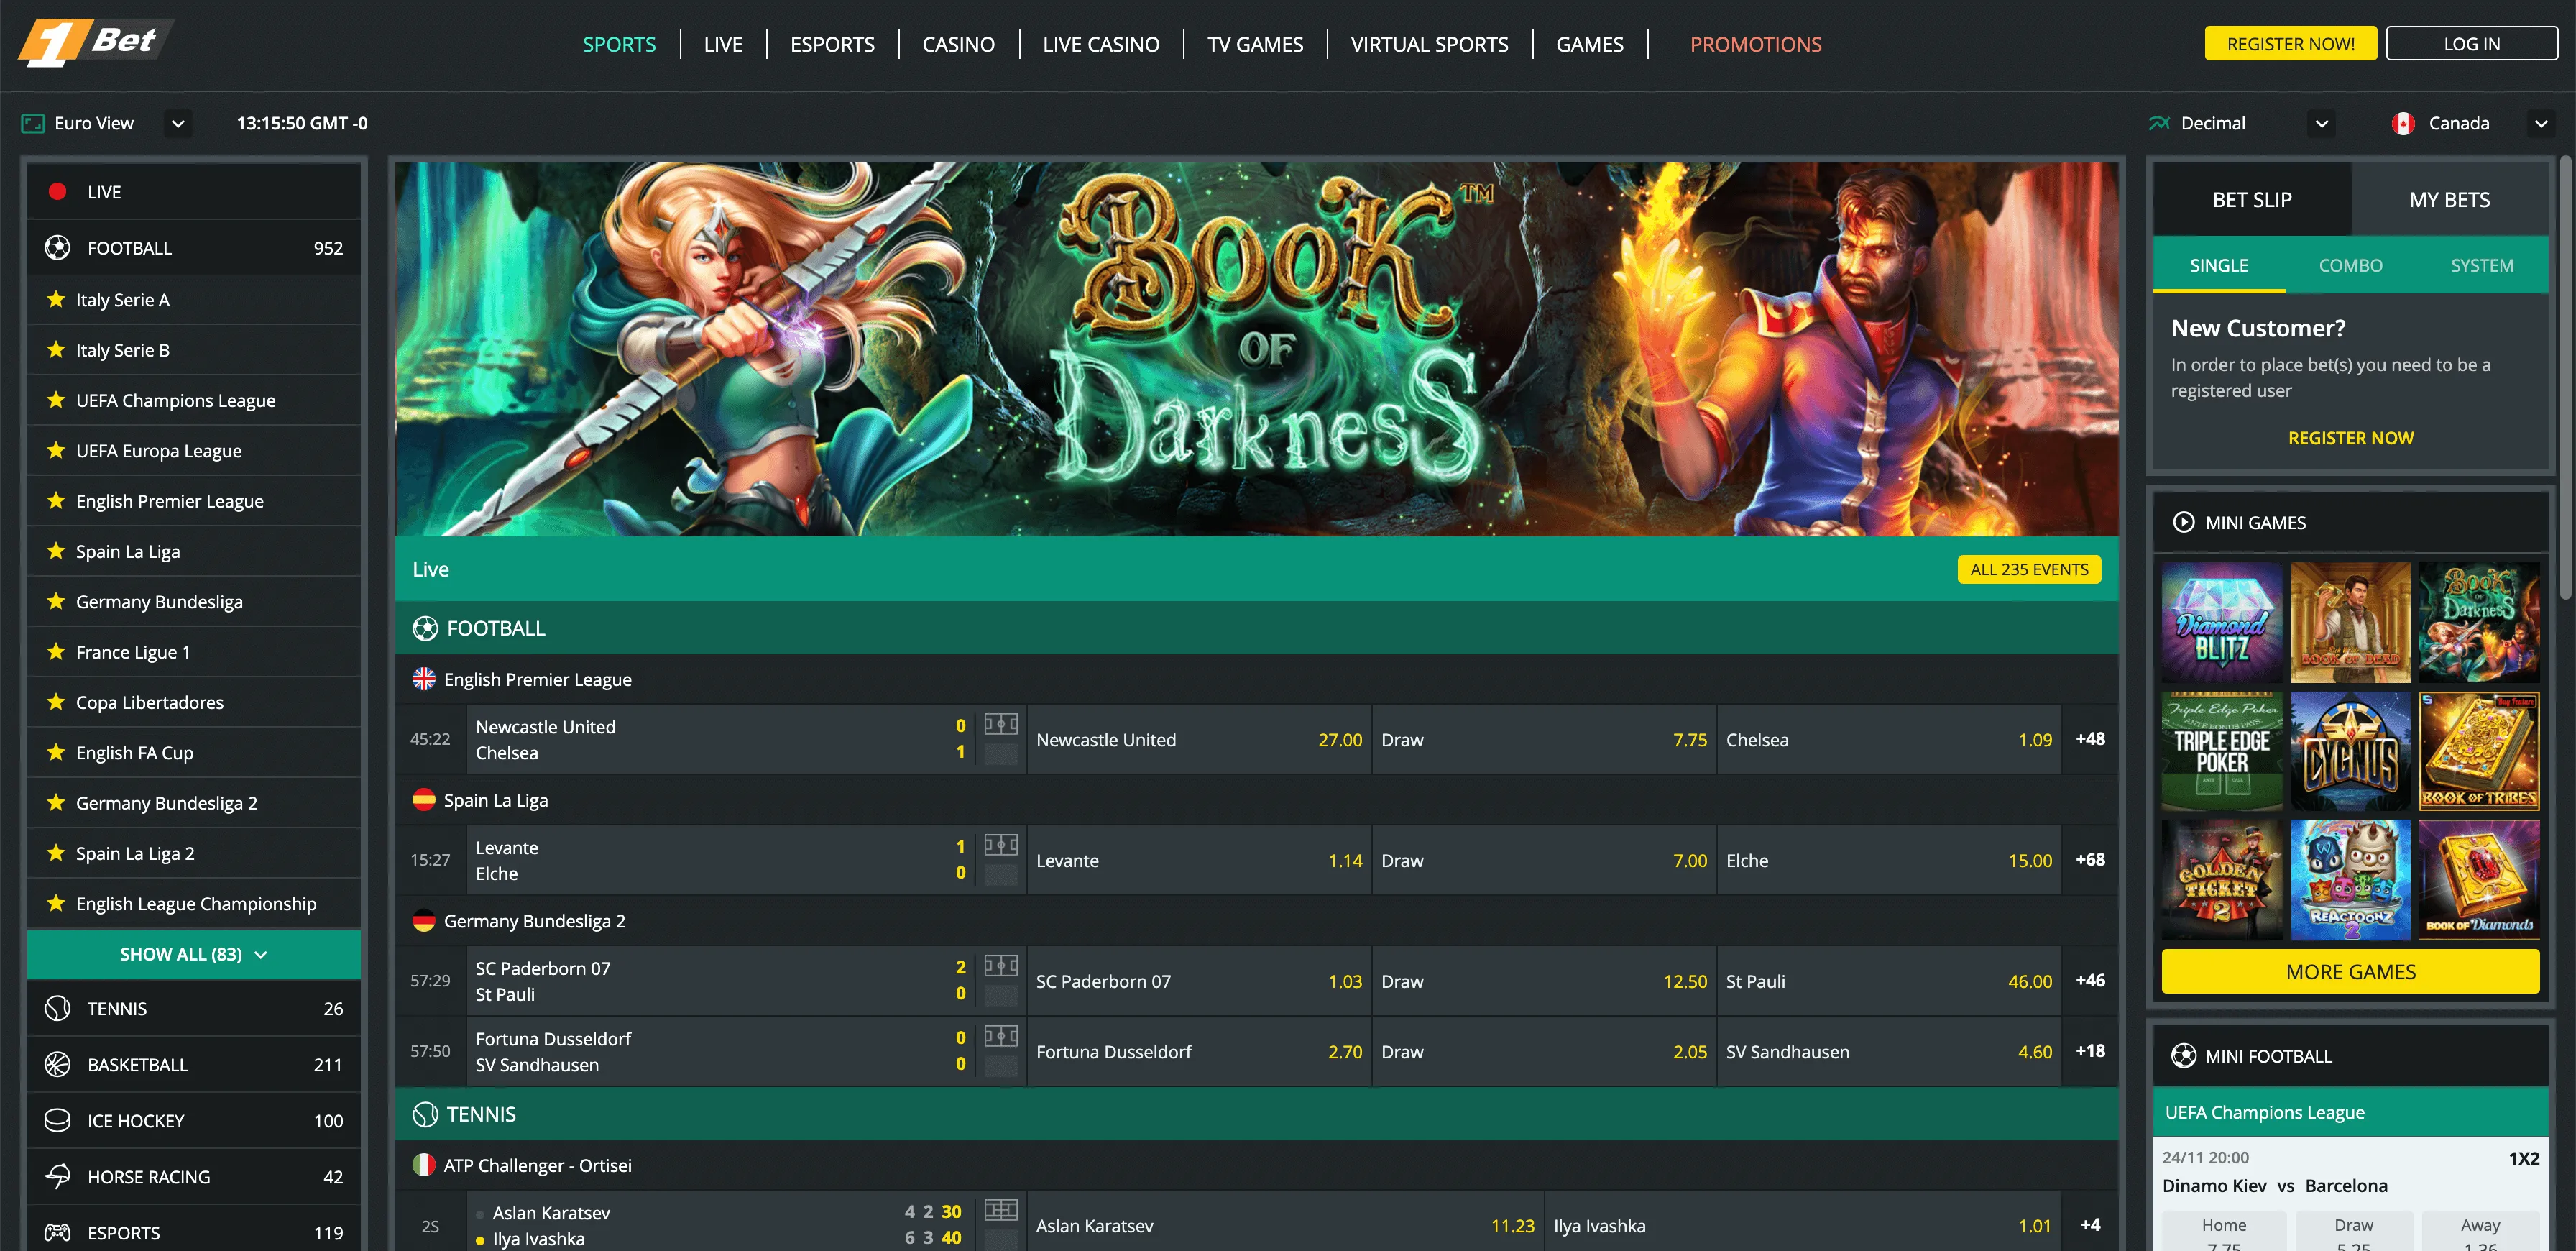This screenshot has height=1251, width=2576.
Task: Click the tennis icon in the Live section header
Action: click(x=425, y=1114)
